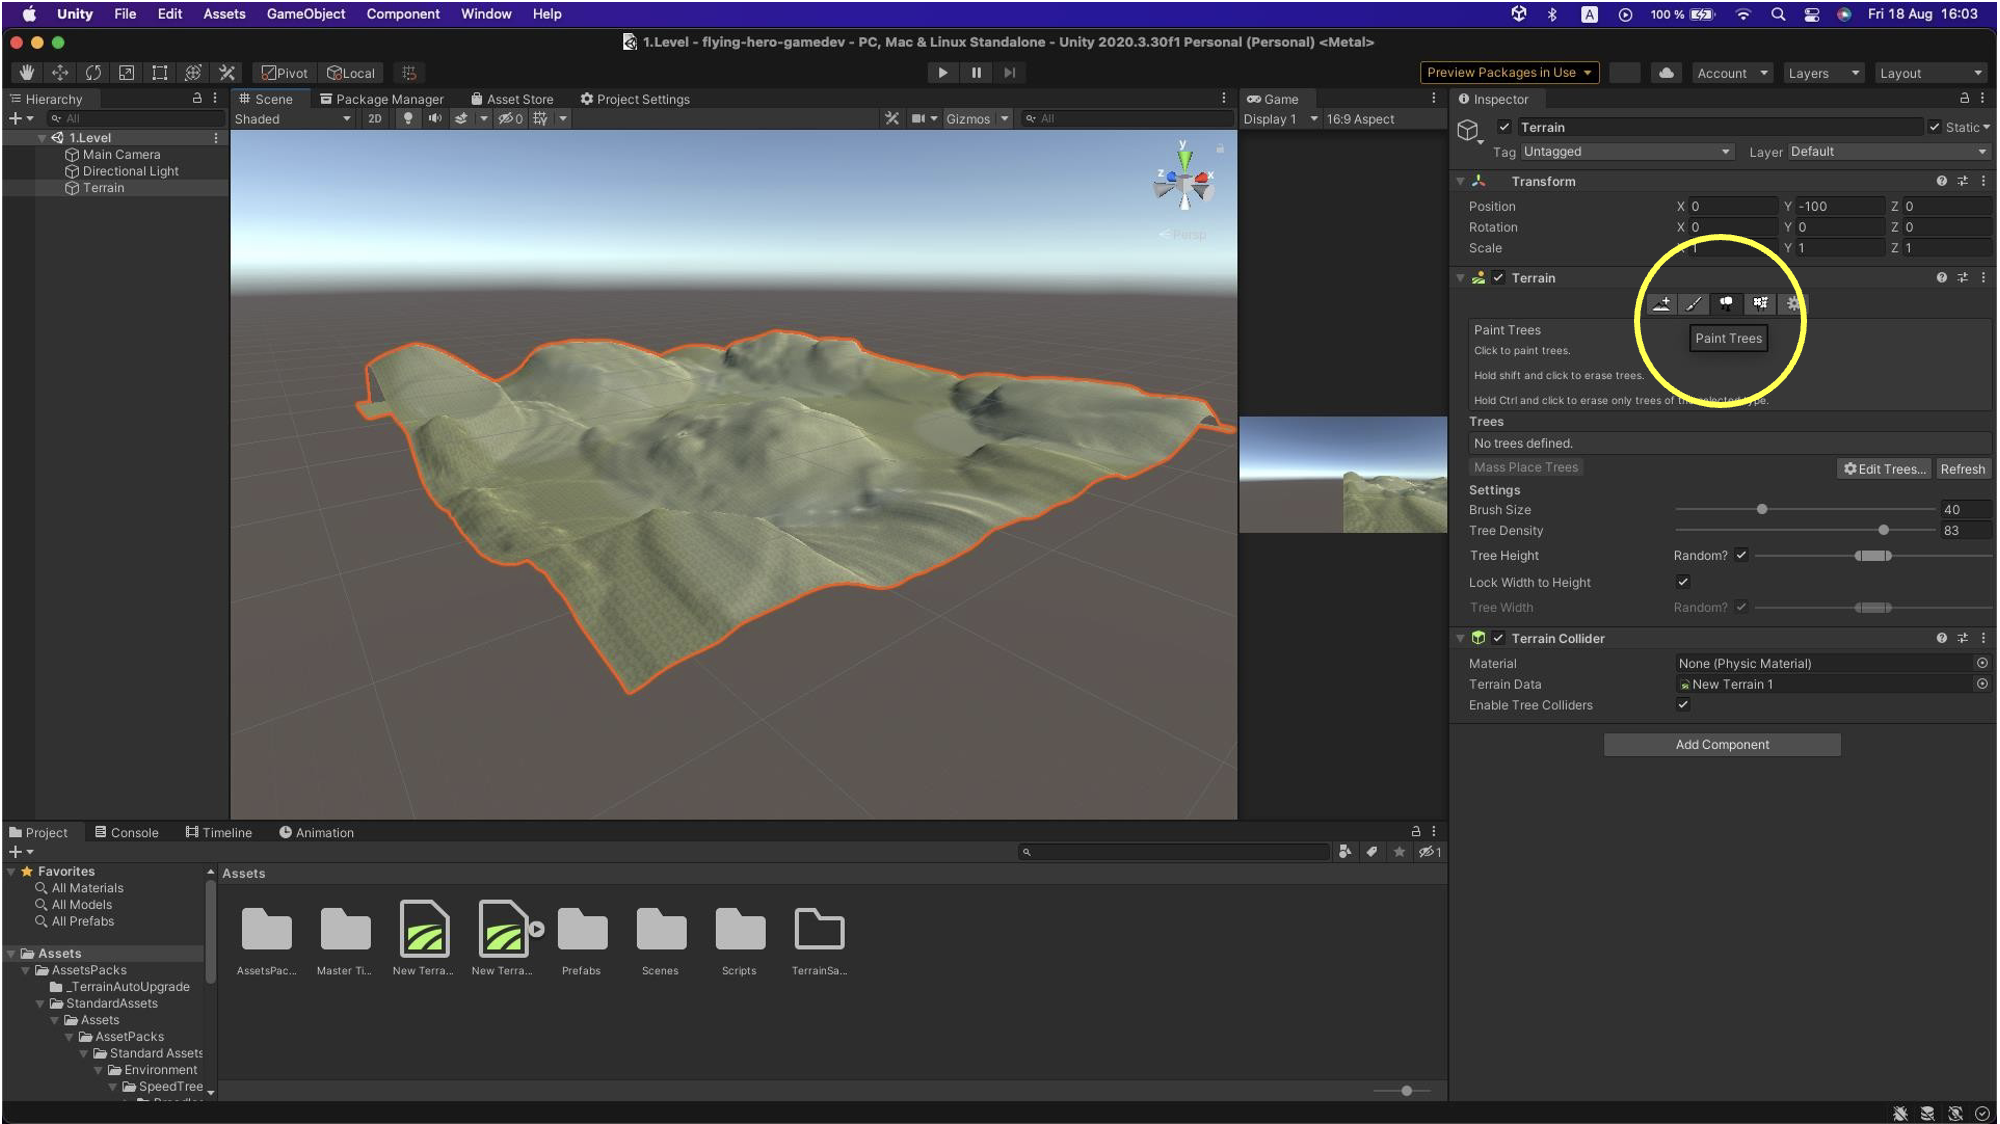The height and width of the screenshot is (1124, 2000).
Task: Adjust the Brush Size slider
Action: pos(1762,510)
